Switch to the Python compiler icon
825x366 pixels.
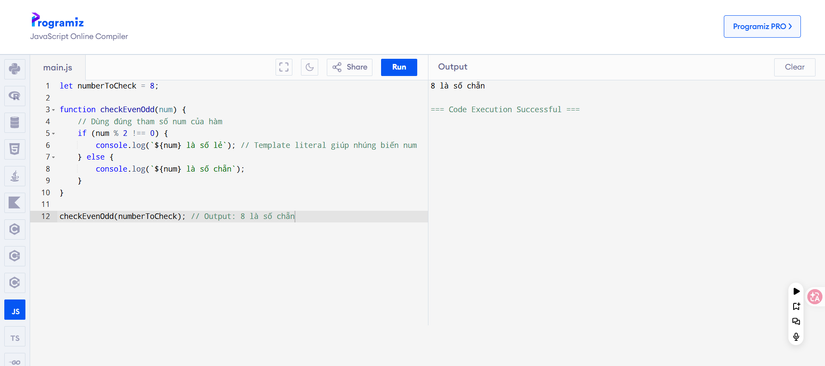click(x=15, y=69)
